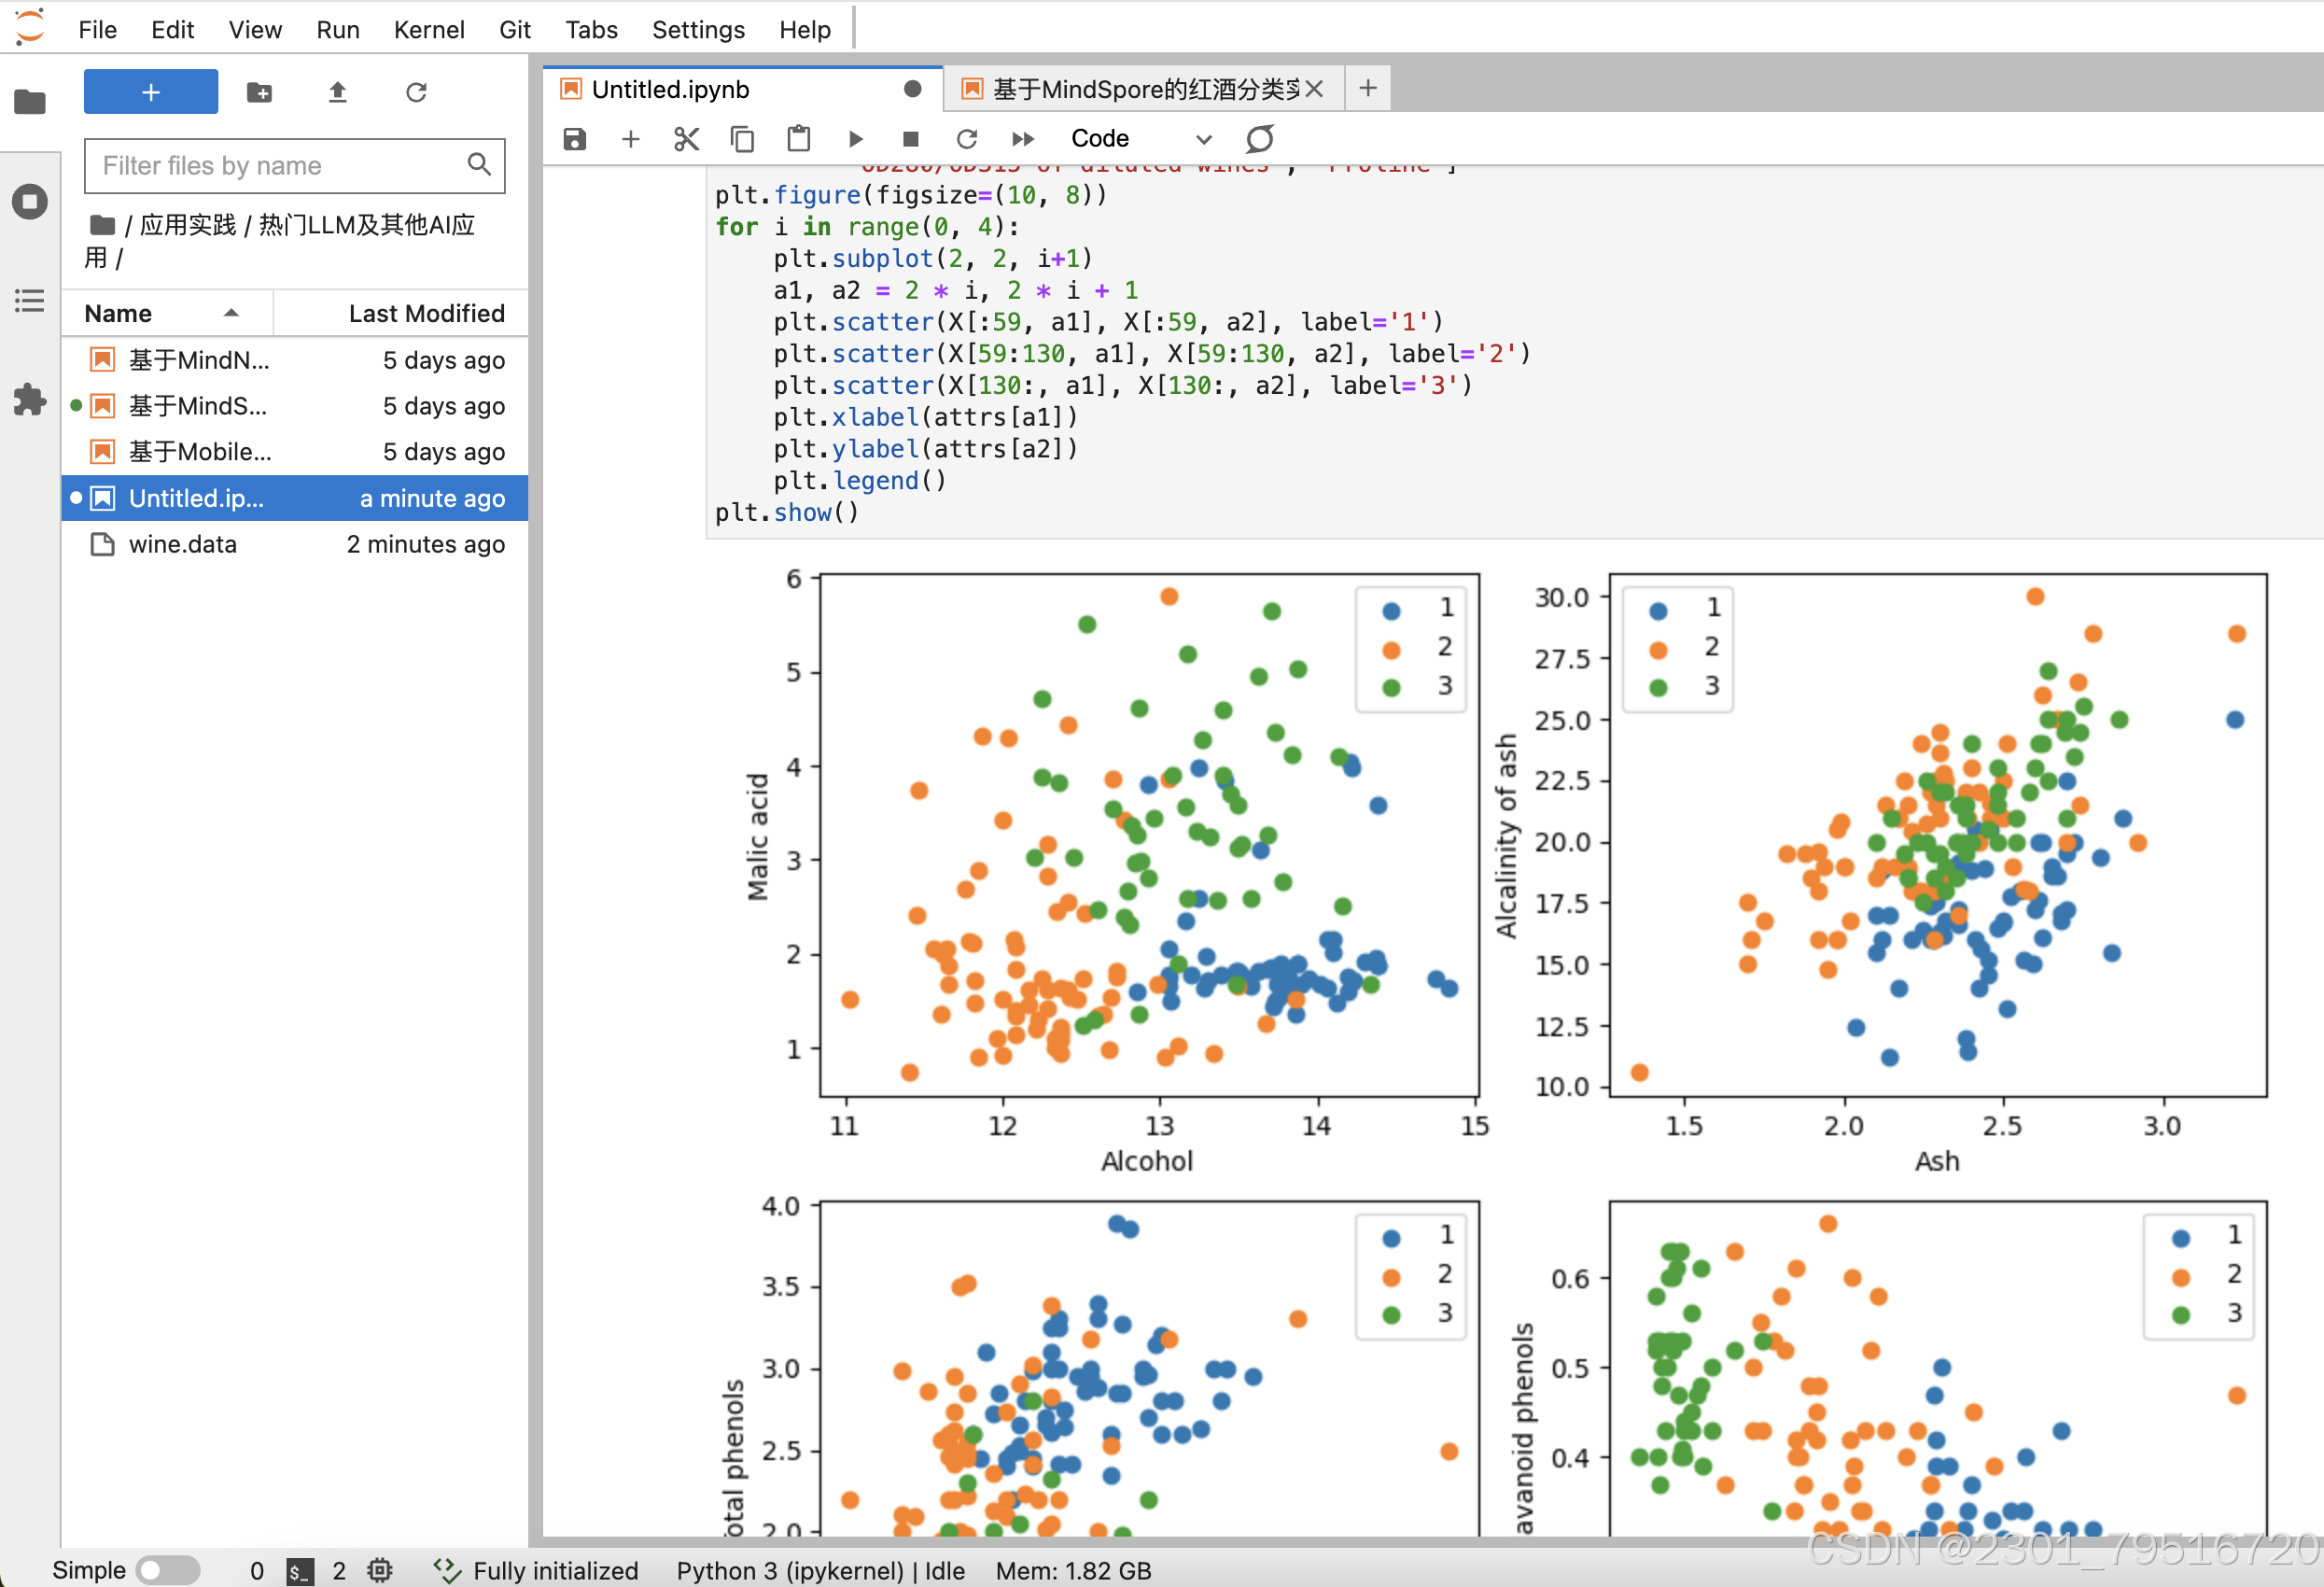Upload files using the upload icon
2324x1587 pixels.
pyautogui.click(x=338, y=93)
